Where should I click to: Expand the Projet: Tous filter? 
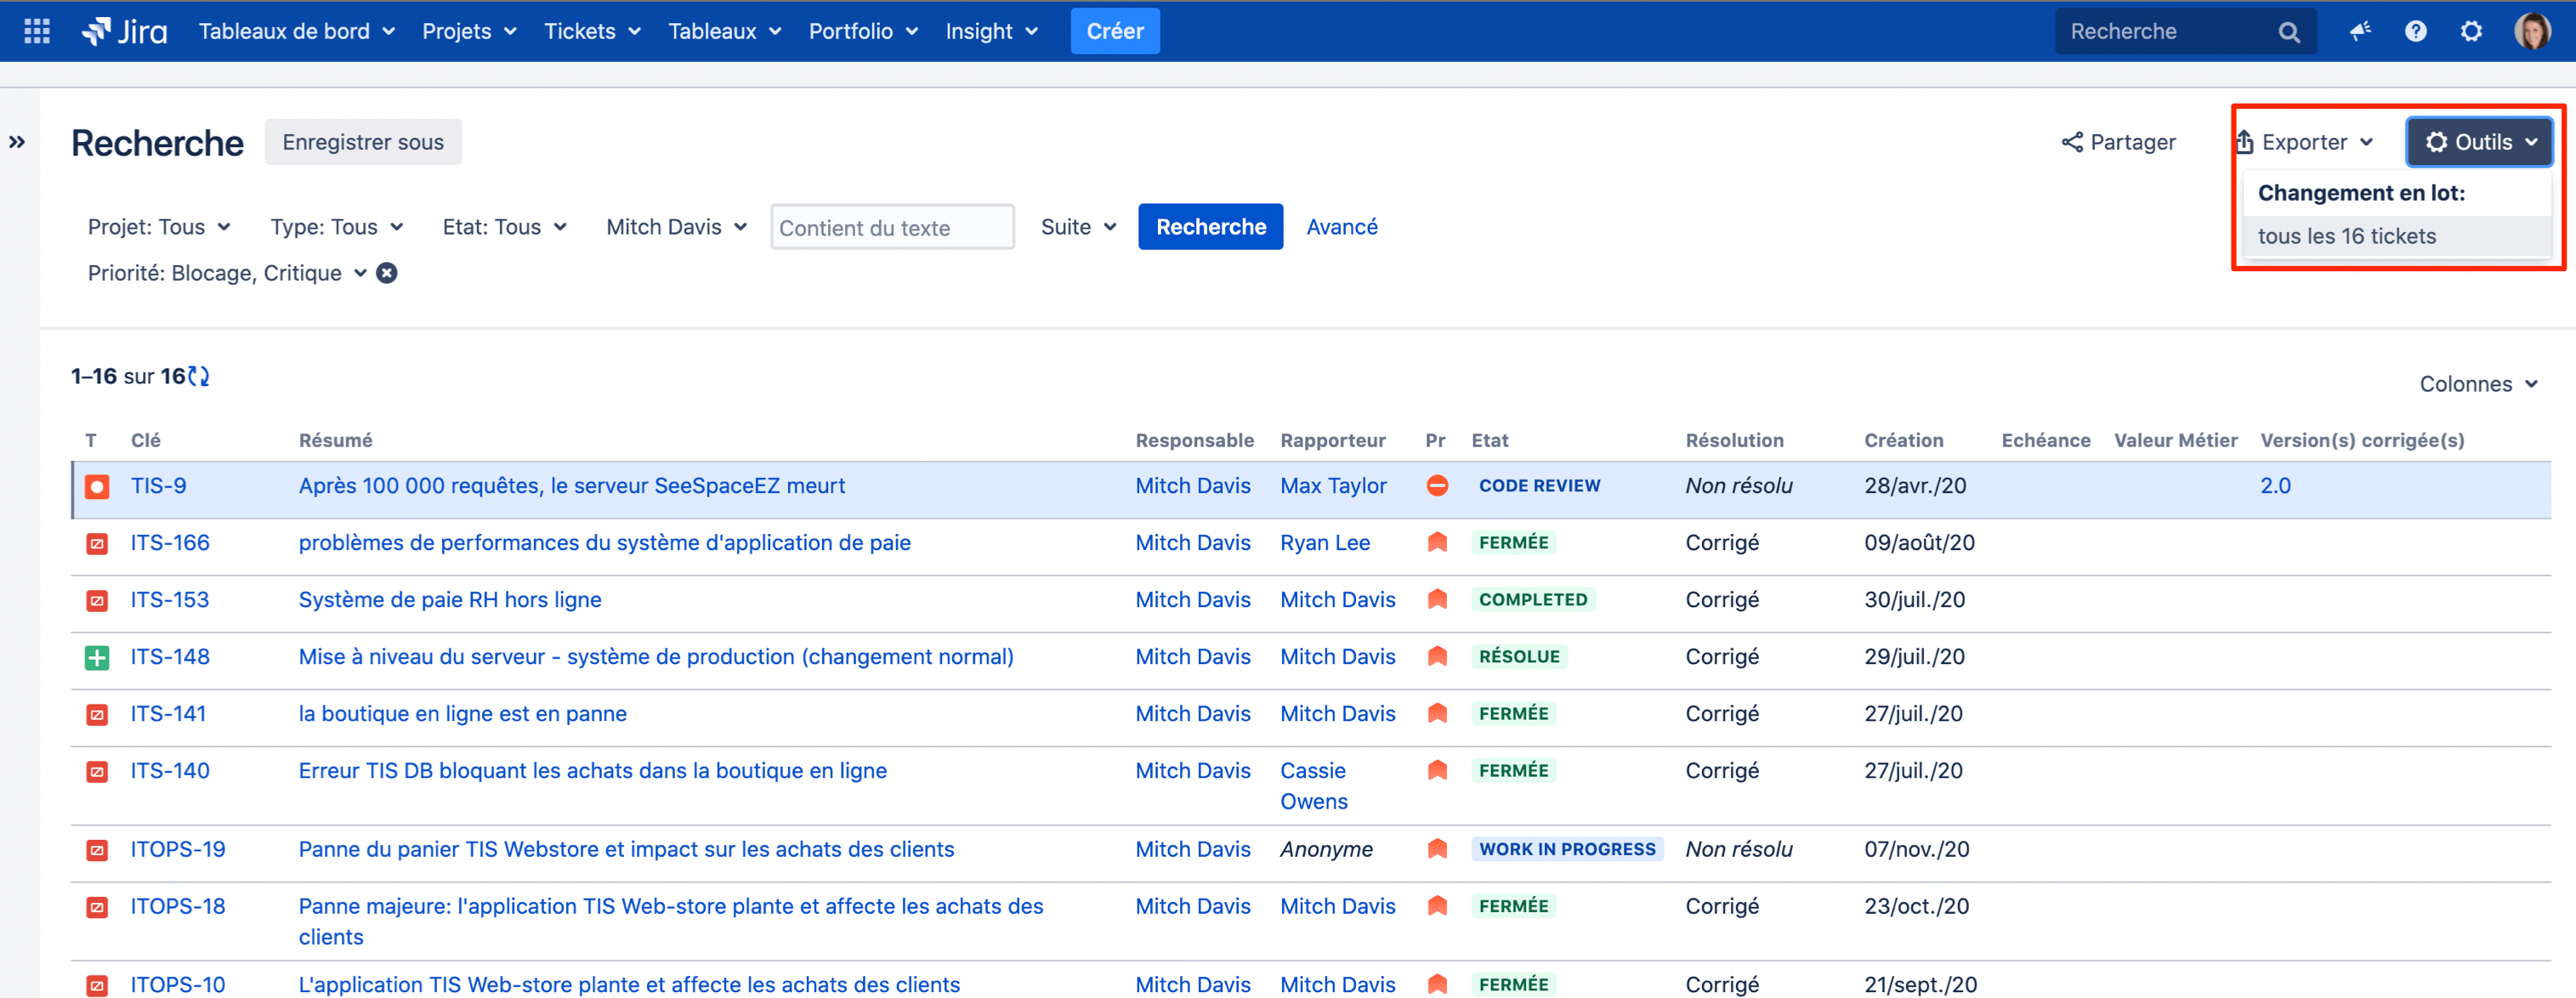click(159, 227)
